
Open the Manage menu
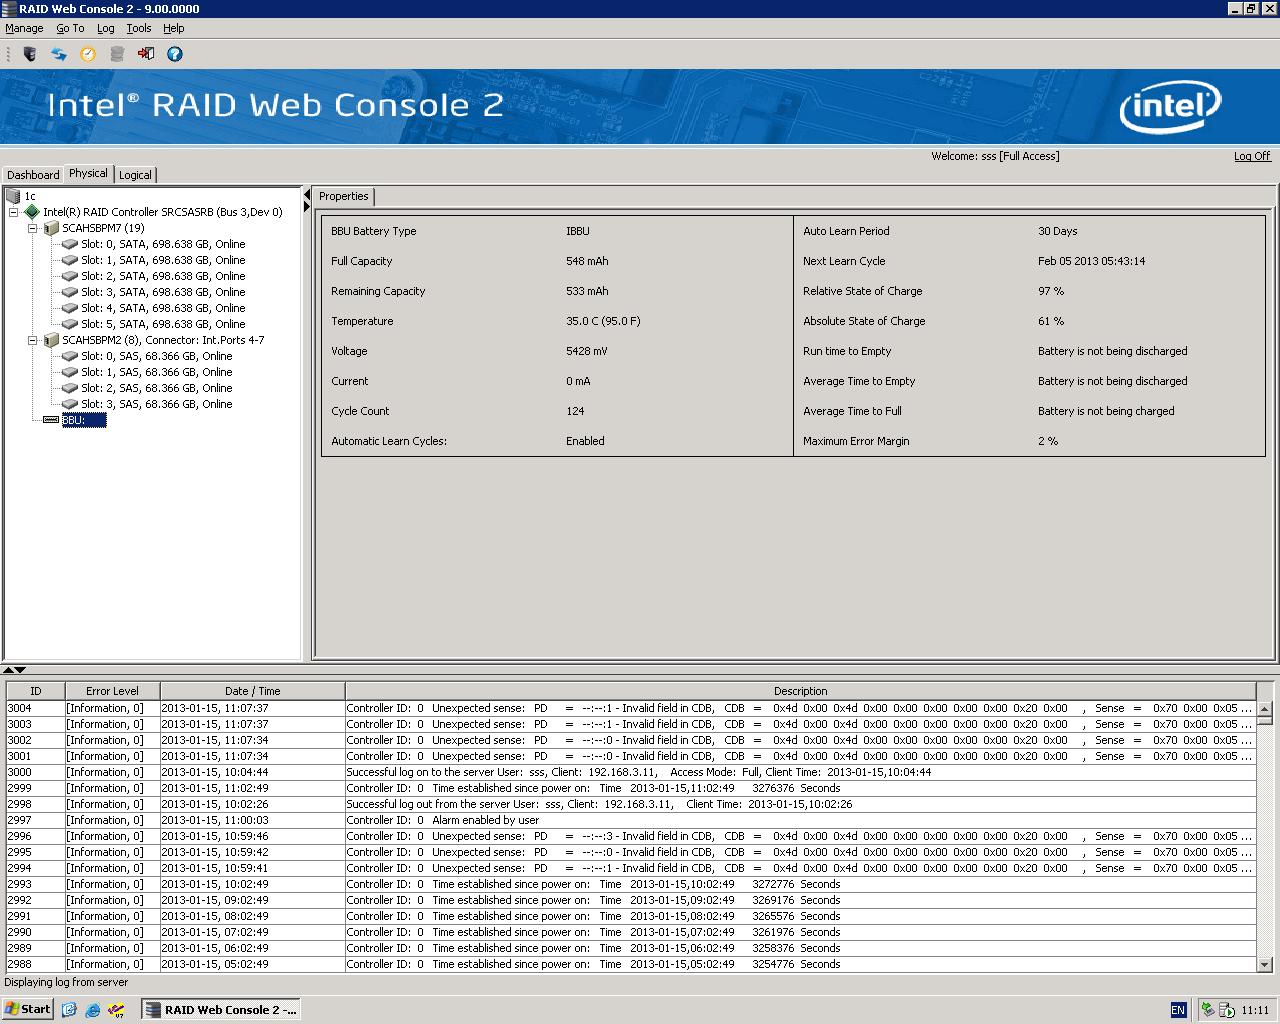24,28
